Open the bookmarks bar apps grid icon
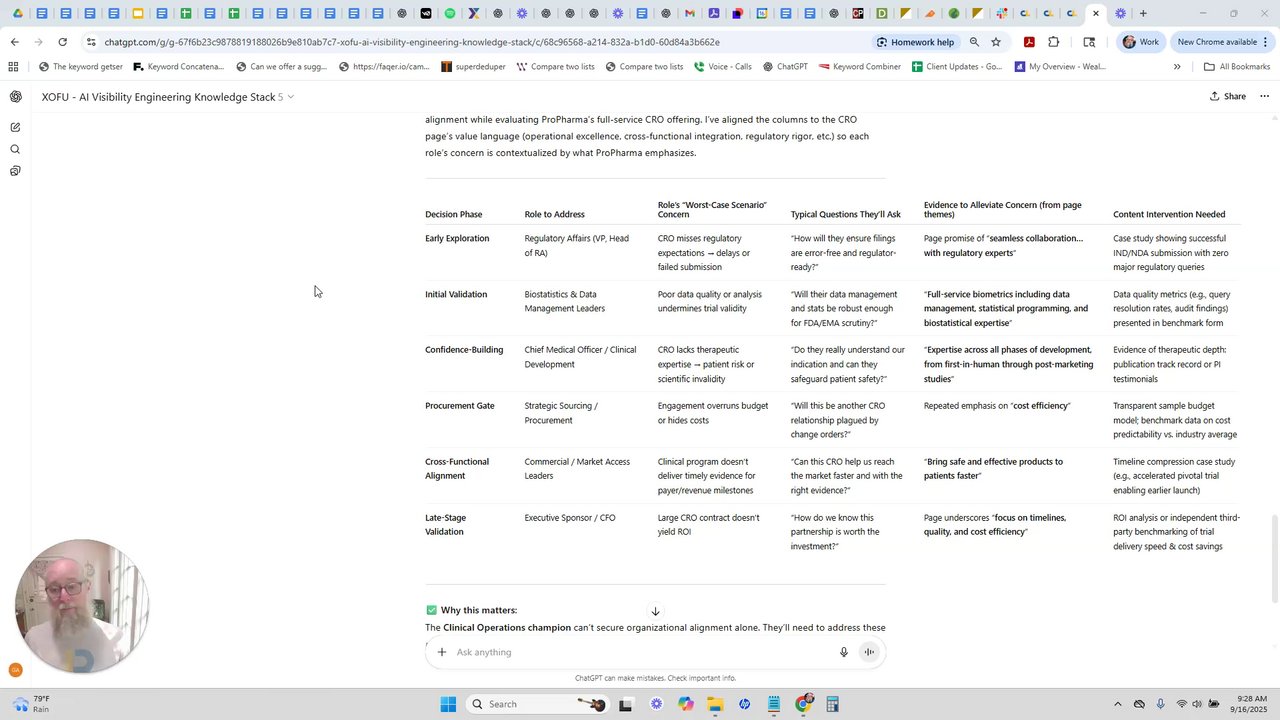 (x=13, y=67)
